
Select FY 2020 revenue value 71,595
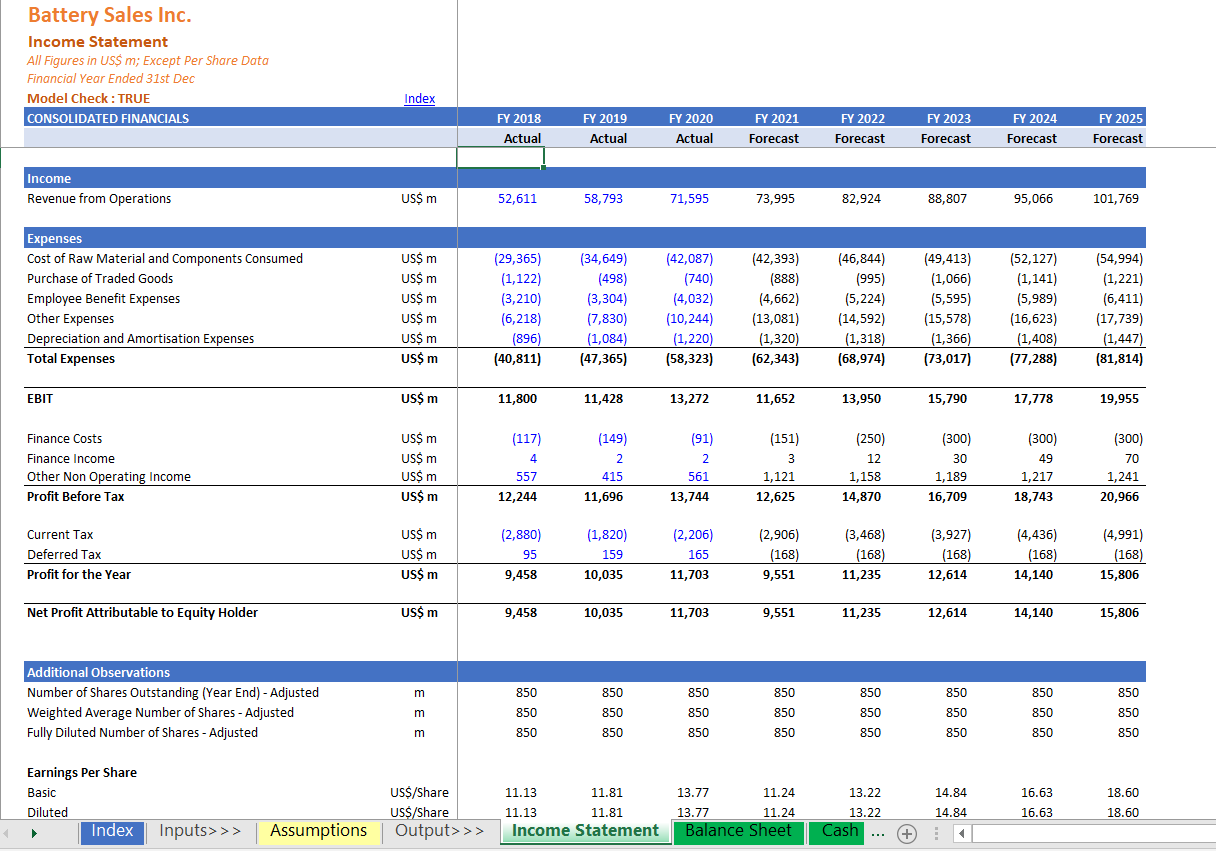pos(689,199)
